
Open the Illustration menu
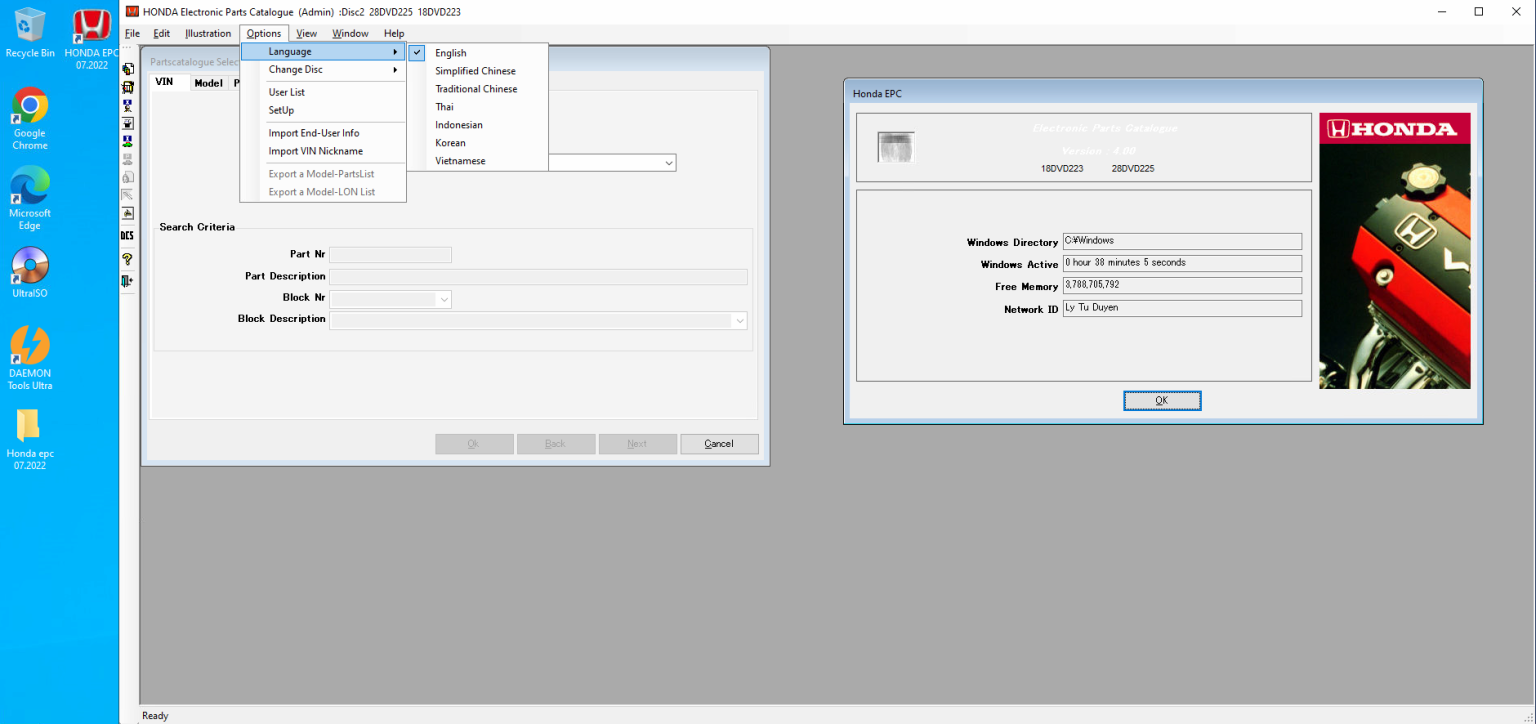pyautogui.click(x=207, y=32)
